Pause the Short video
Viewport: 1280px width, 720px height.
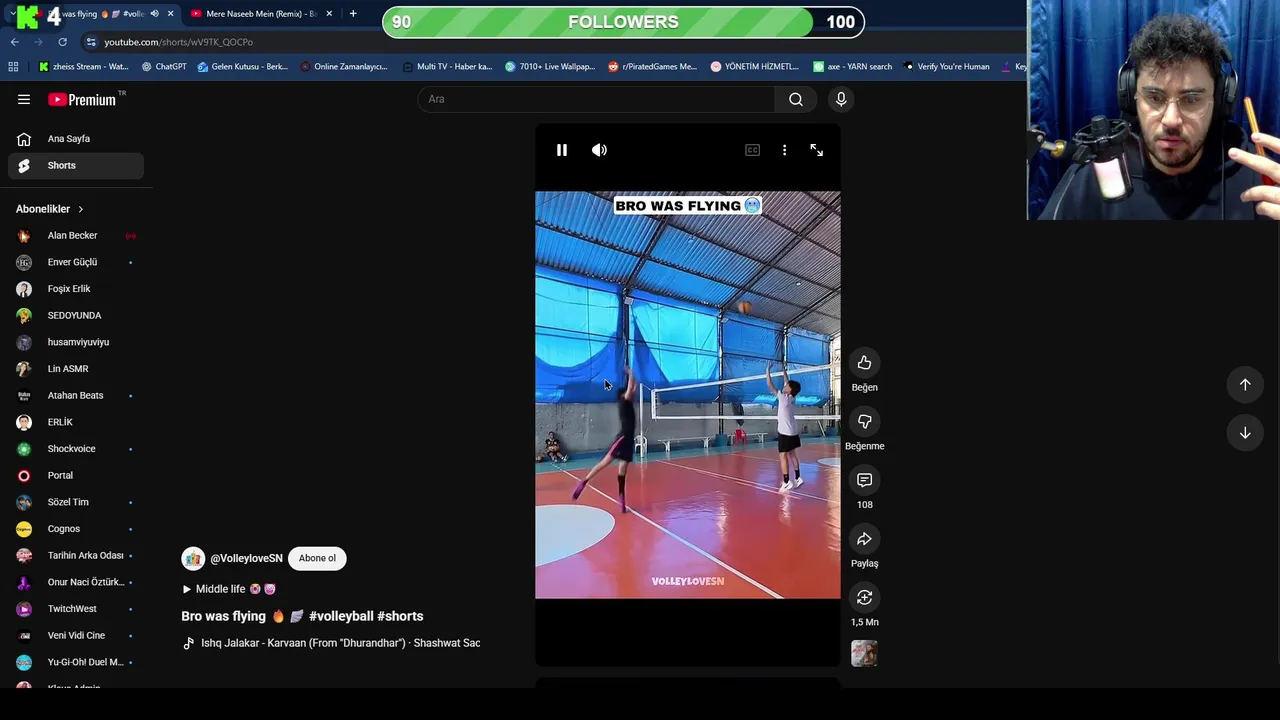(562, 150)
